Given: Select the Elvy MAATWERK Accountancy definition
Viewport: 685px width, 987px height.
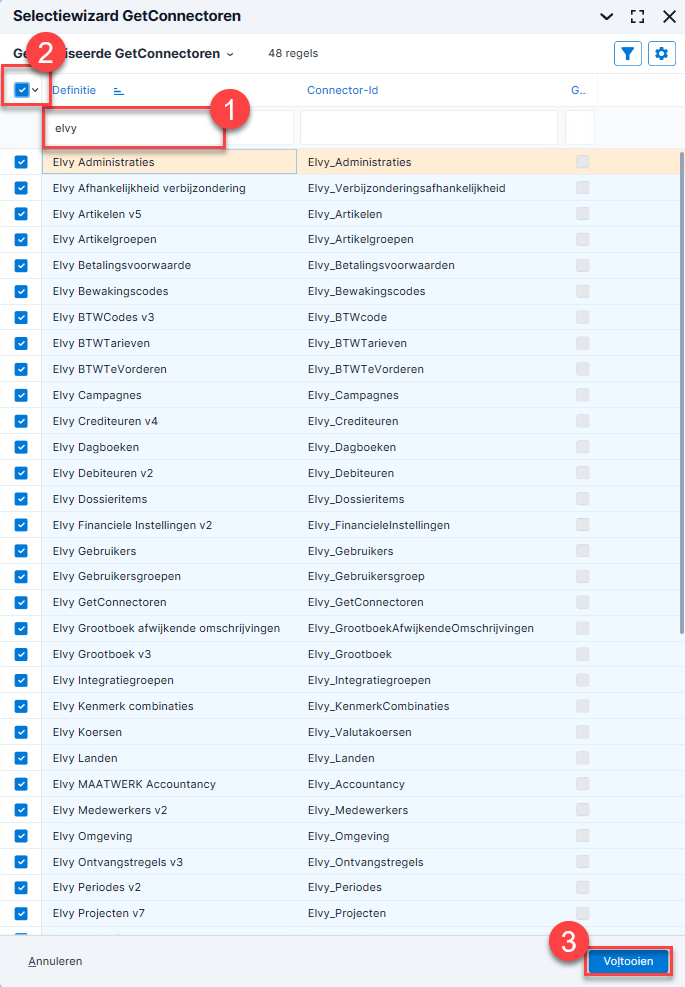Looking at the screenshot, I should 134,784.
